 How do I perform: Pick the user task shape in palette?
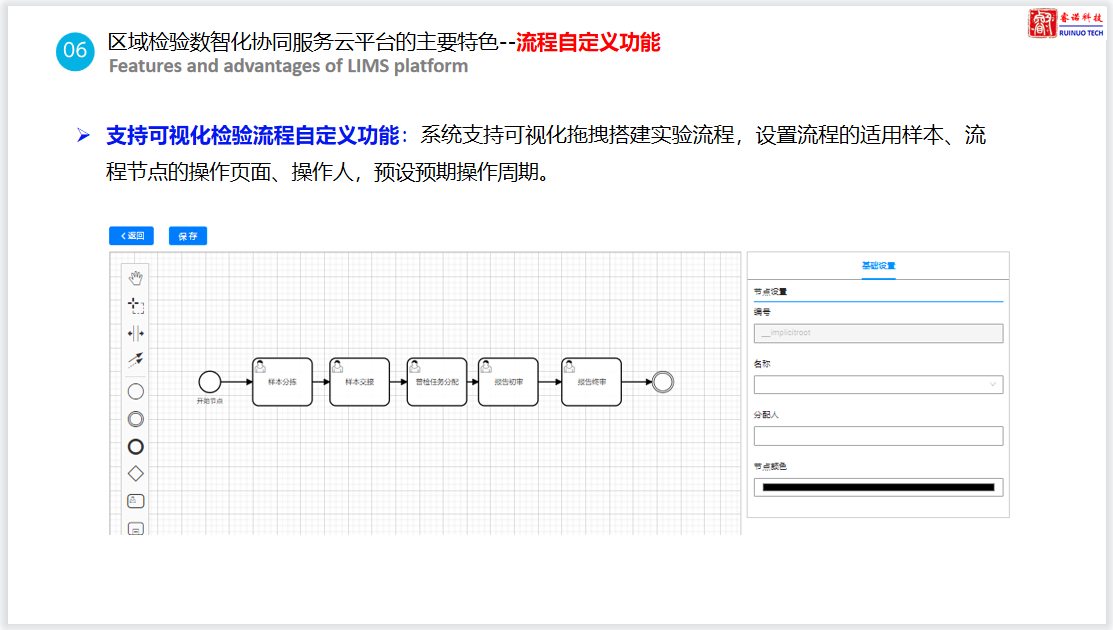[x=136, y=500]
